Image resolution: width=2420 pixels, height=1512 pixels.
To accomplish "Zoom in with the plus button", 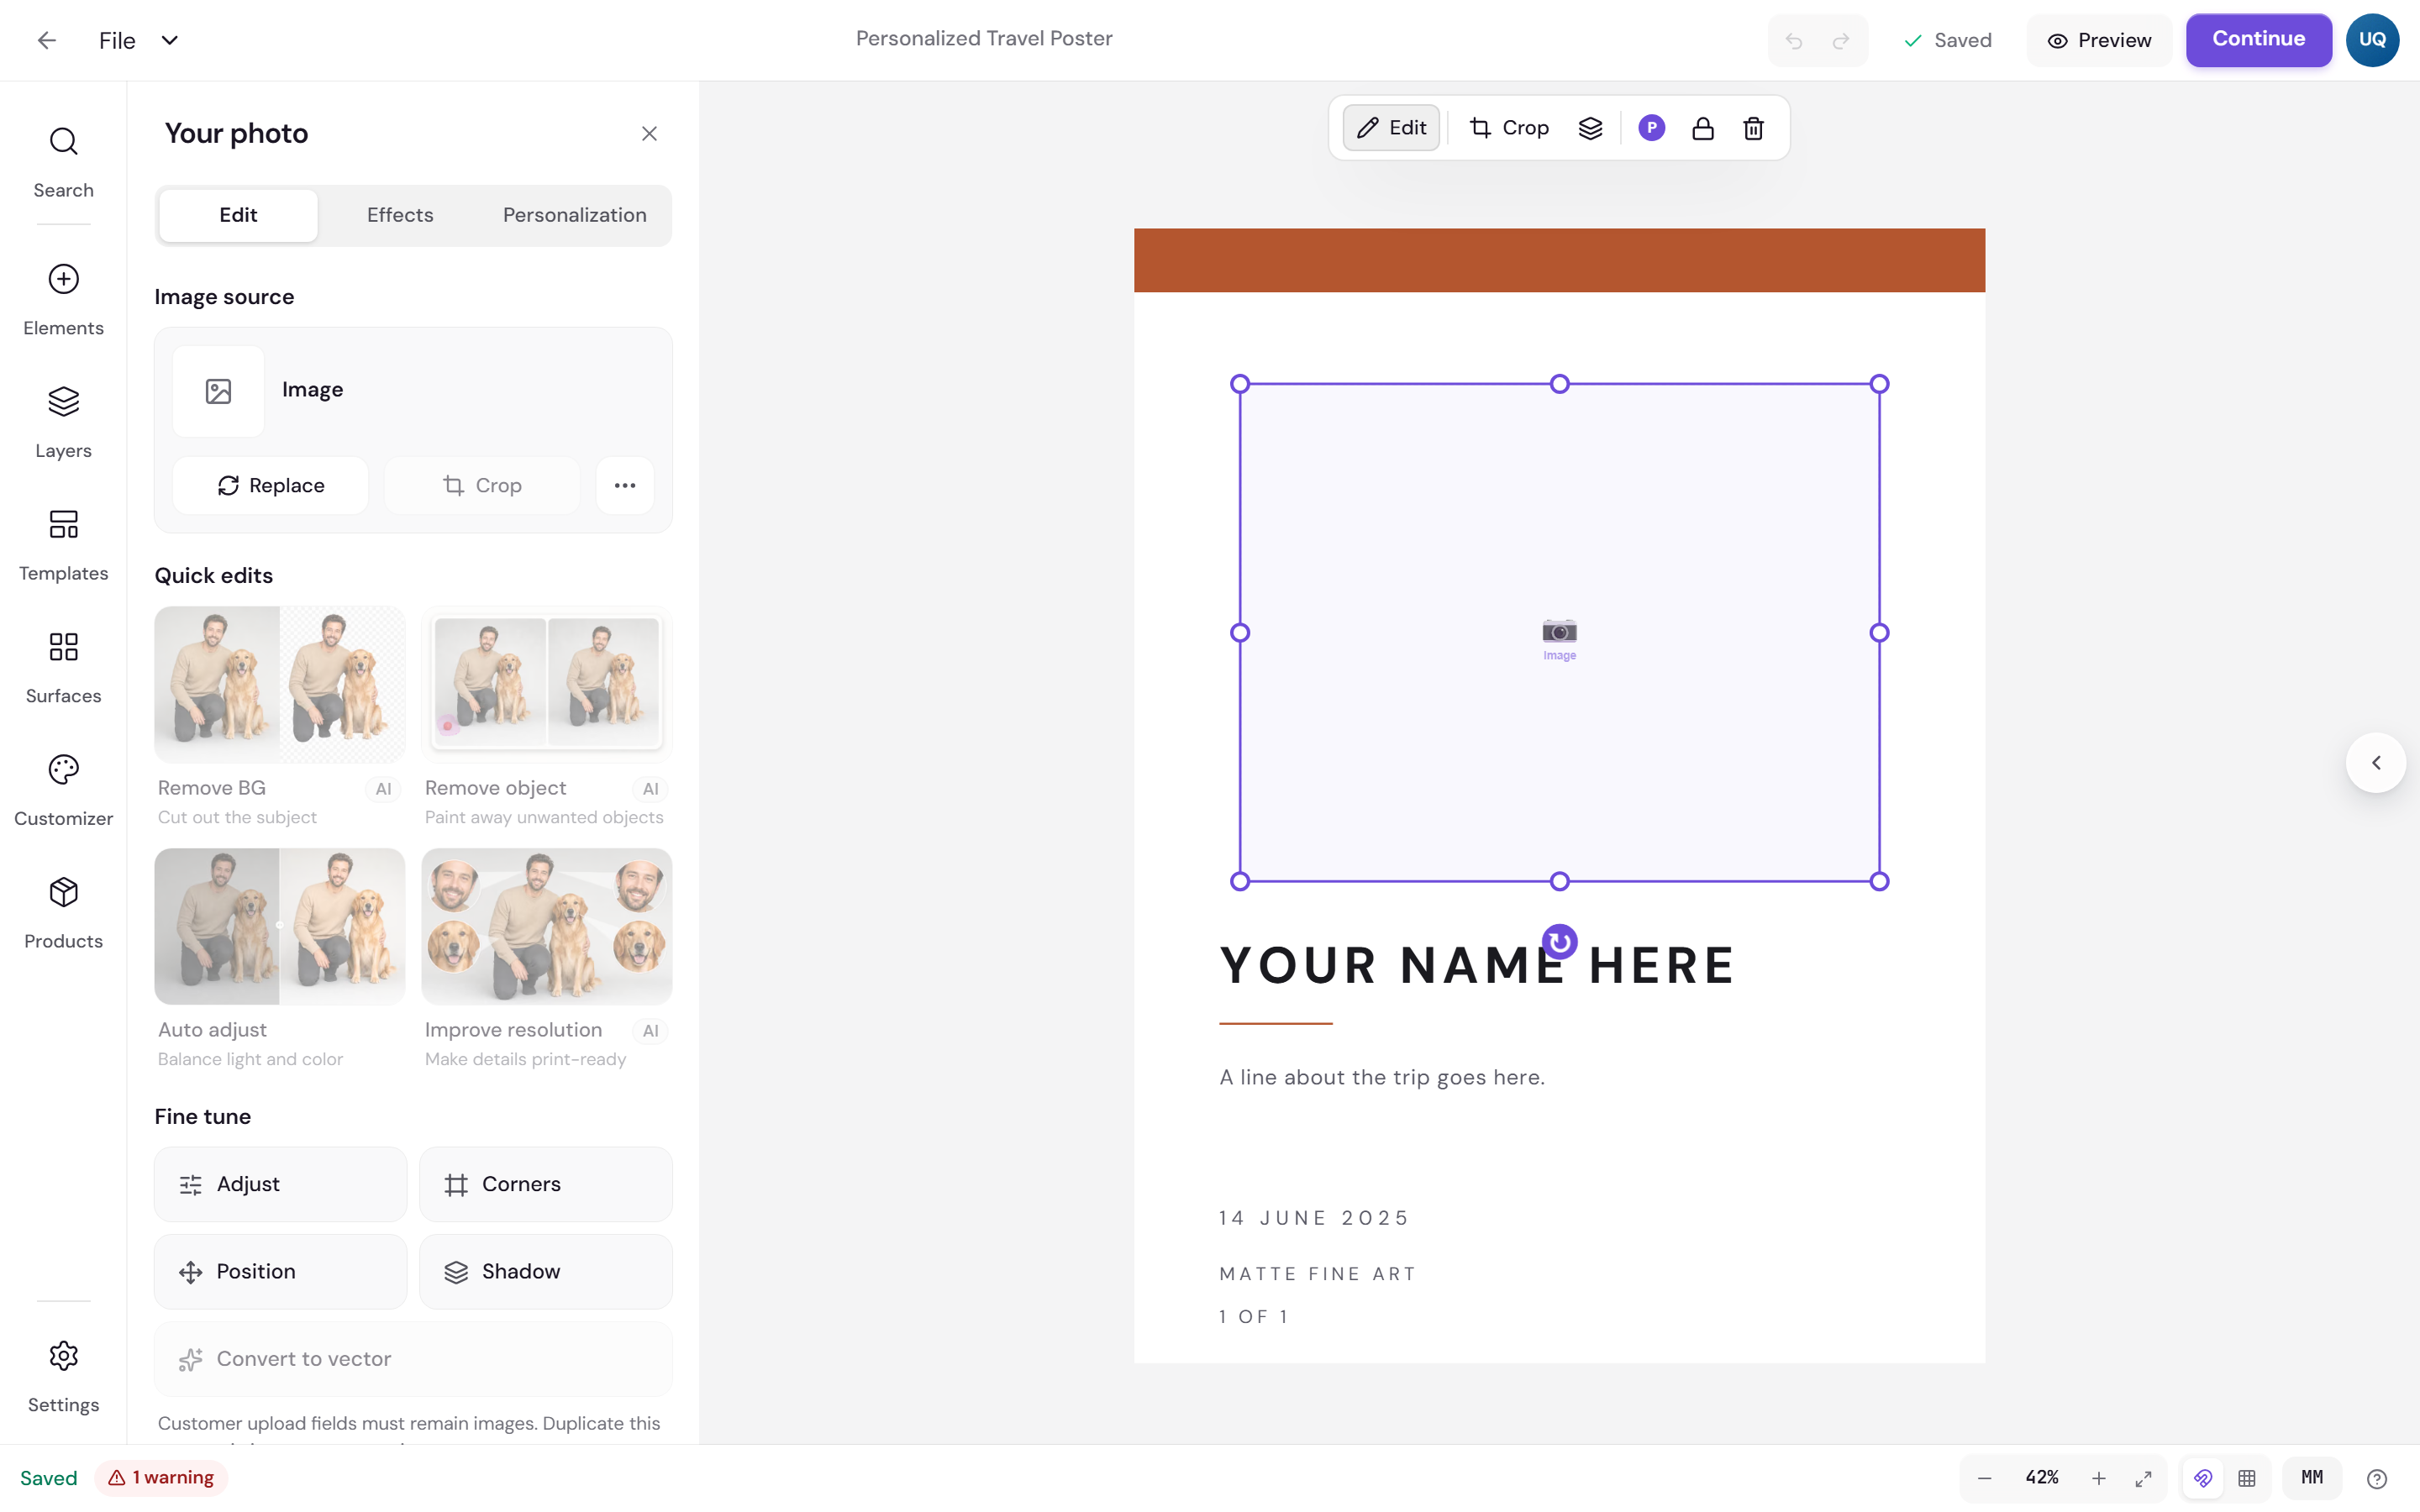I will coord(2099,1478).
